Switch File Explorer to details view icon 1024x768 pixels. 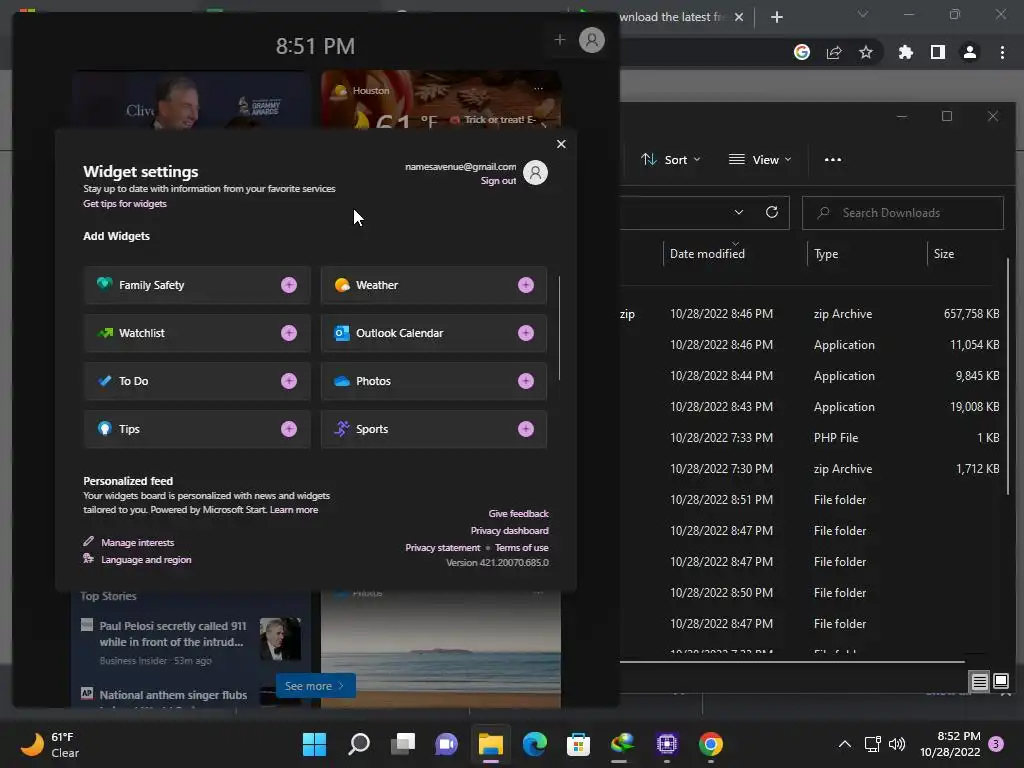point(980,682)
